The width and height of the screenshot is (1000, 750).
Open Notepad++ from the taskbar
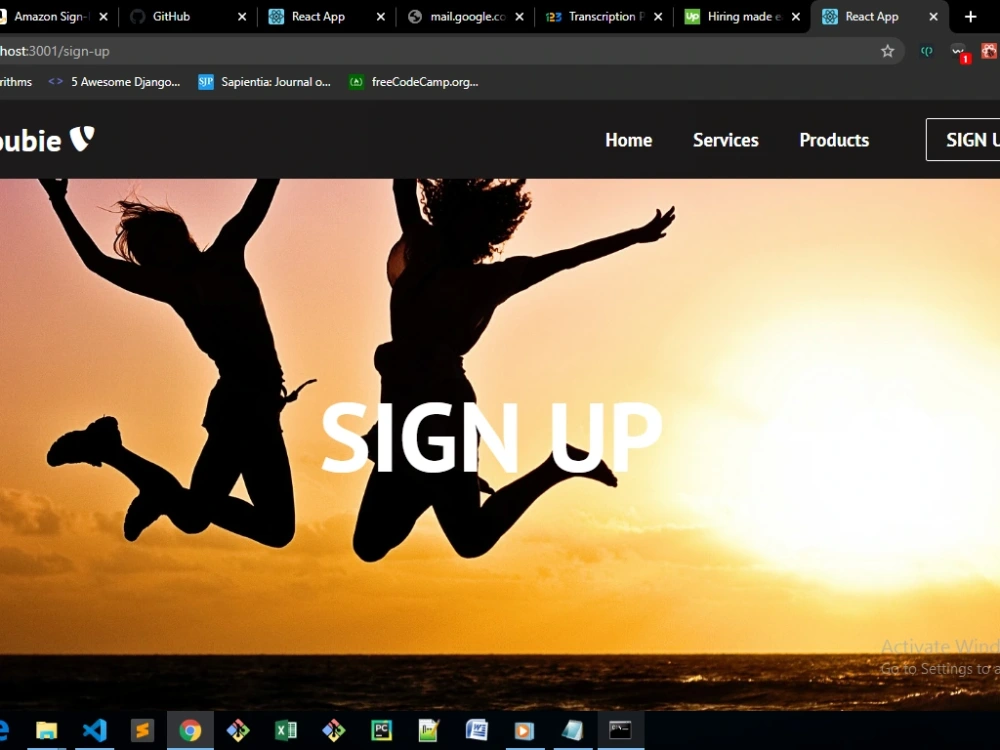coord(429,730)
